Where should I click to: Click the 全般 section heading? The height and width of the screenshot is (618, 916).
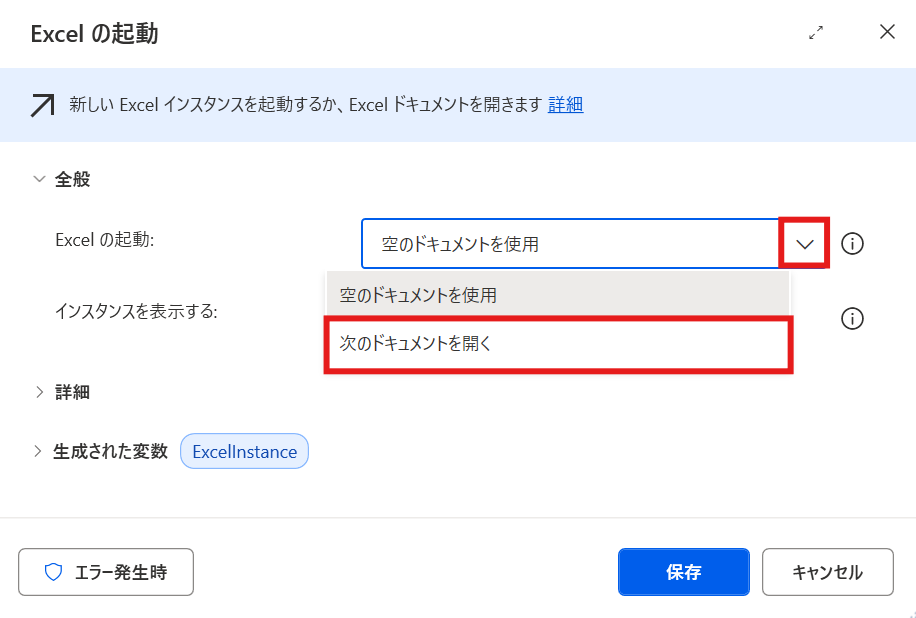(72, 179)
